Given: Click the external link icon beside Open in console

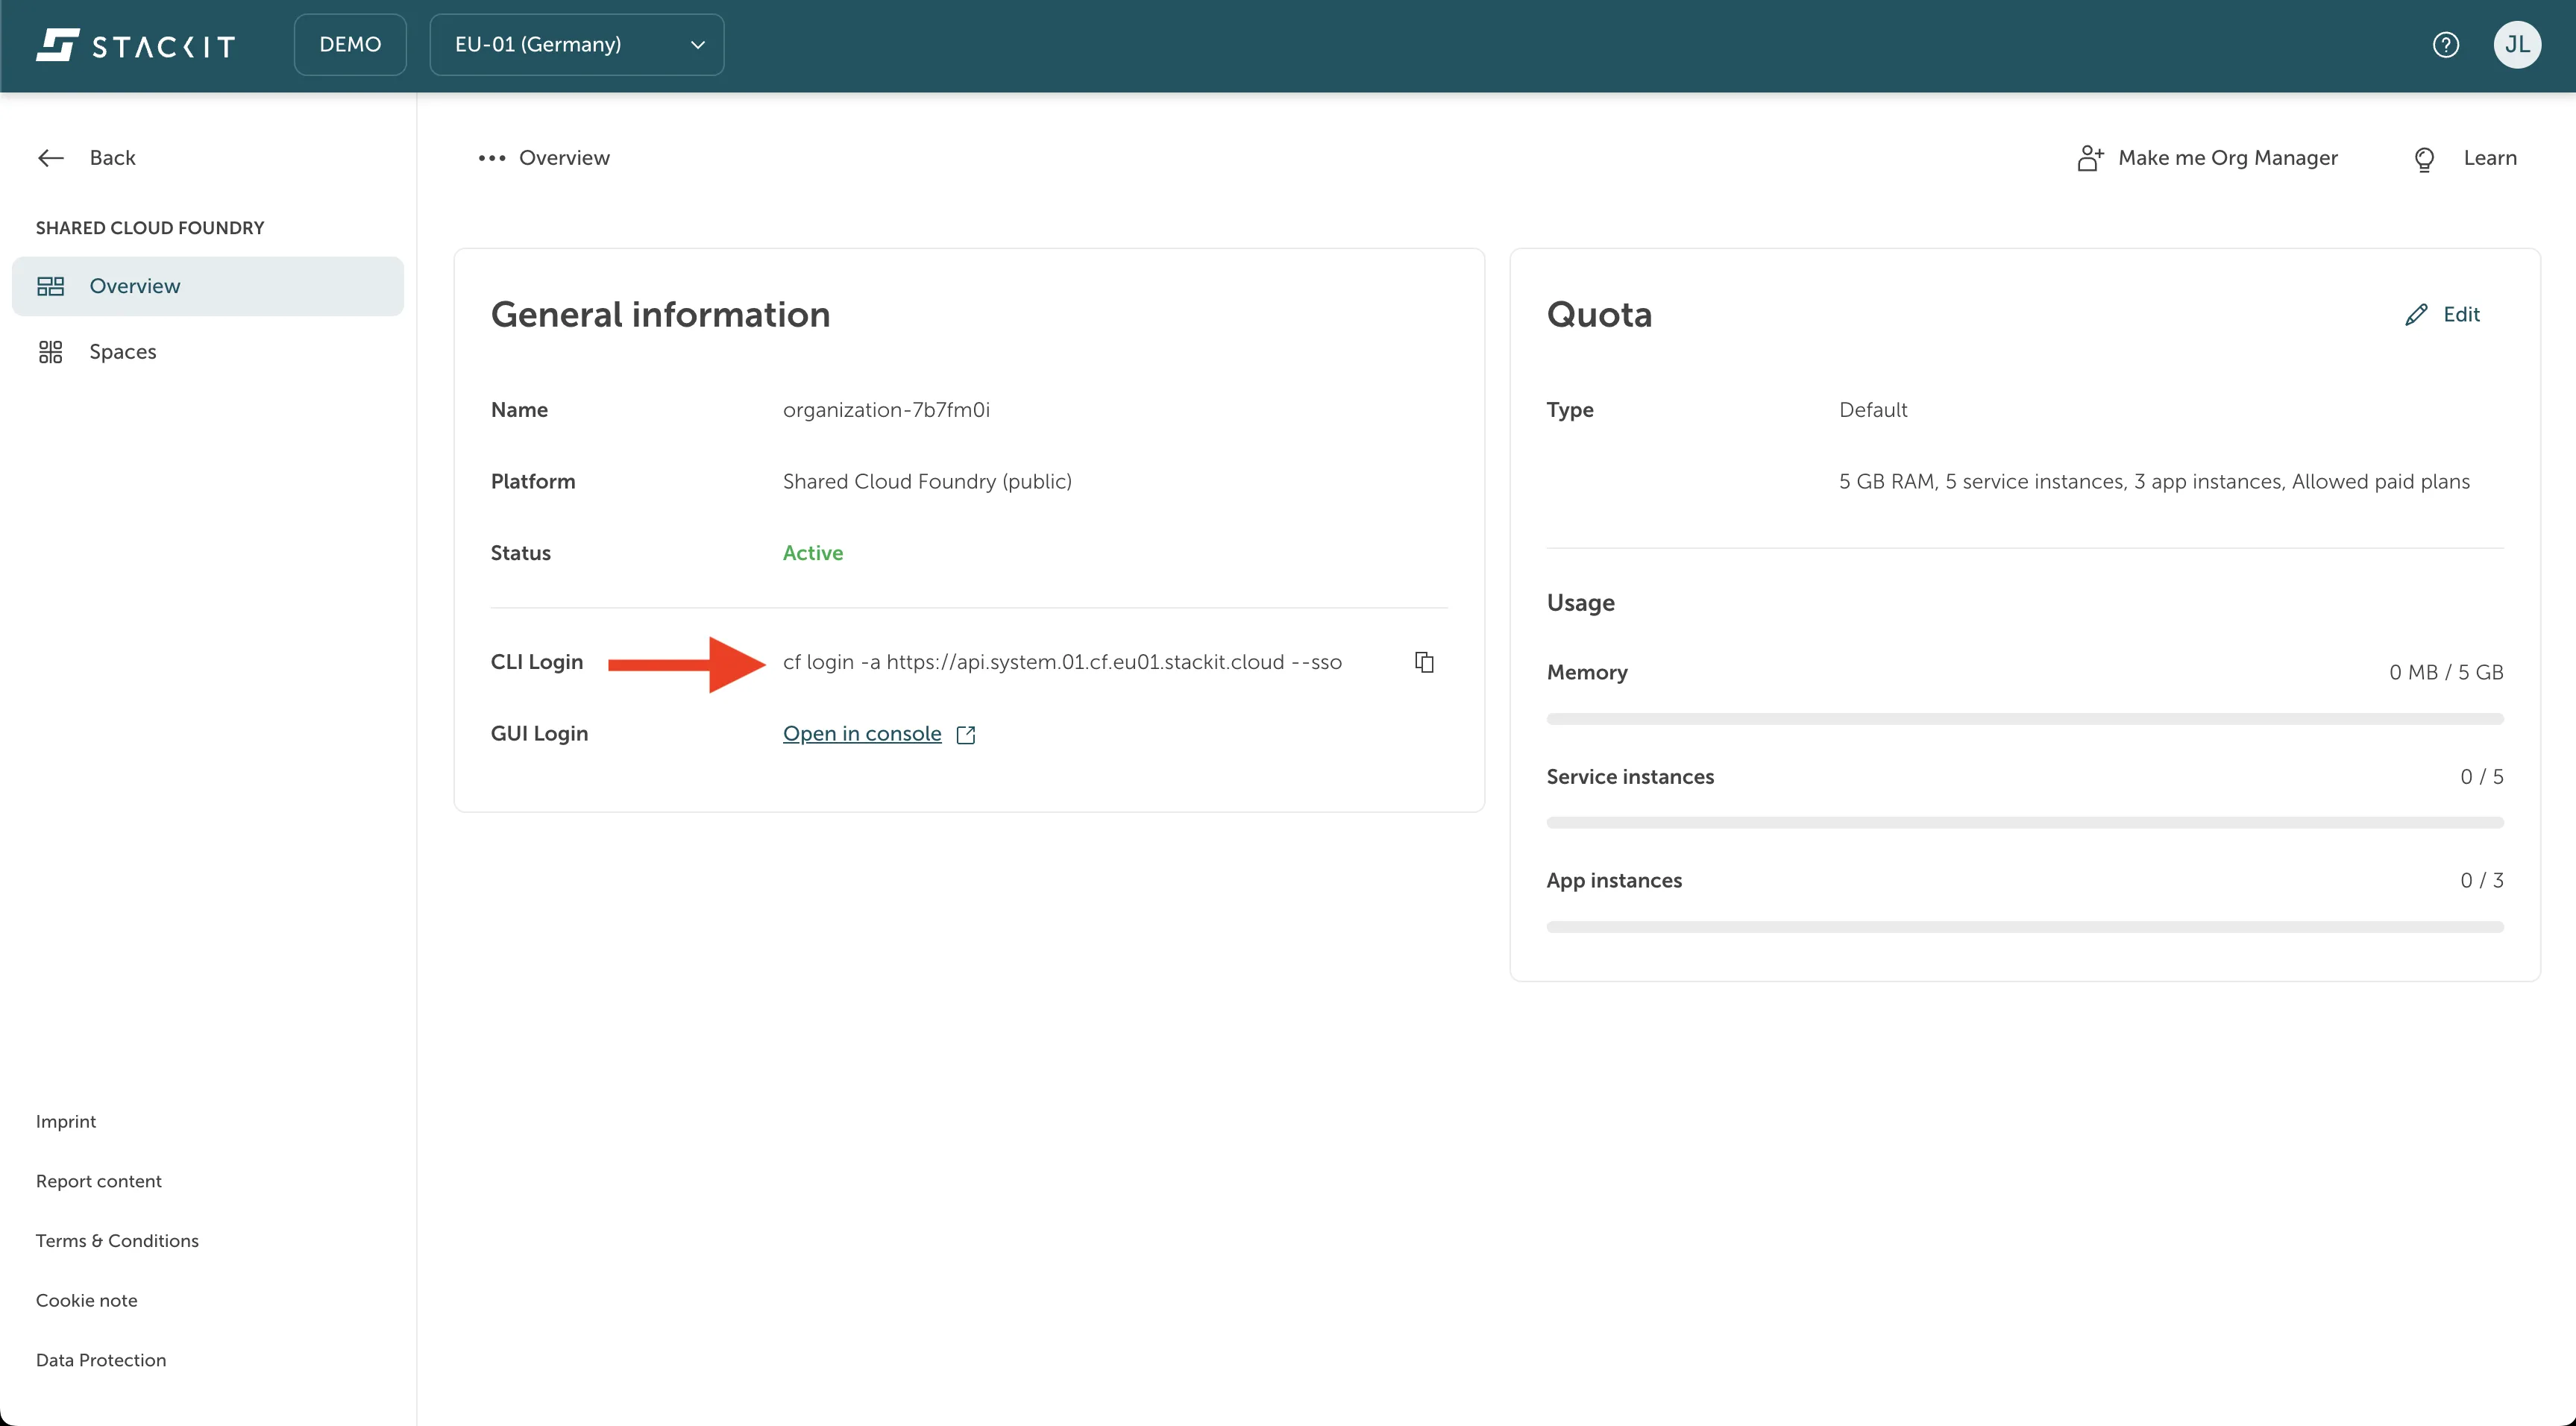Looking at the screenshot, I should (965, 733).
